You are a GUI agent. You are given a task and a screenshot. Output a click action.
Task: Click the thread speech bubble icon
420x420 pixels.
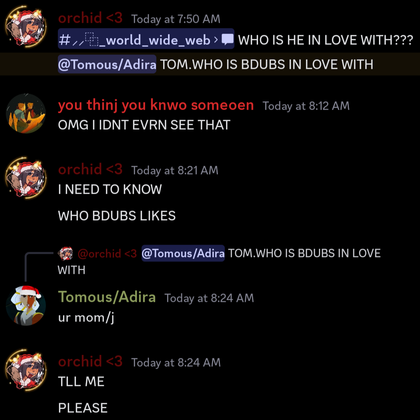[x=228, y=40]
